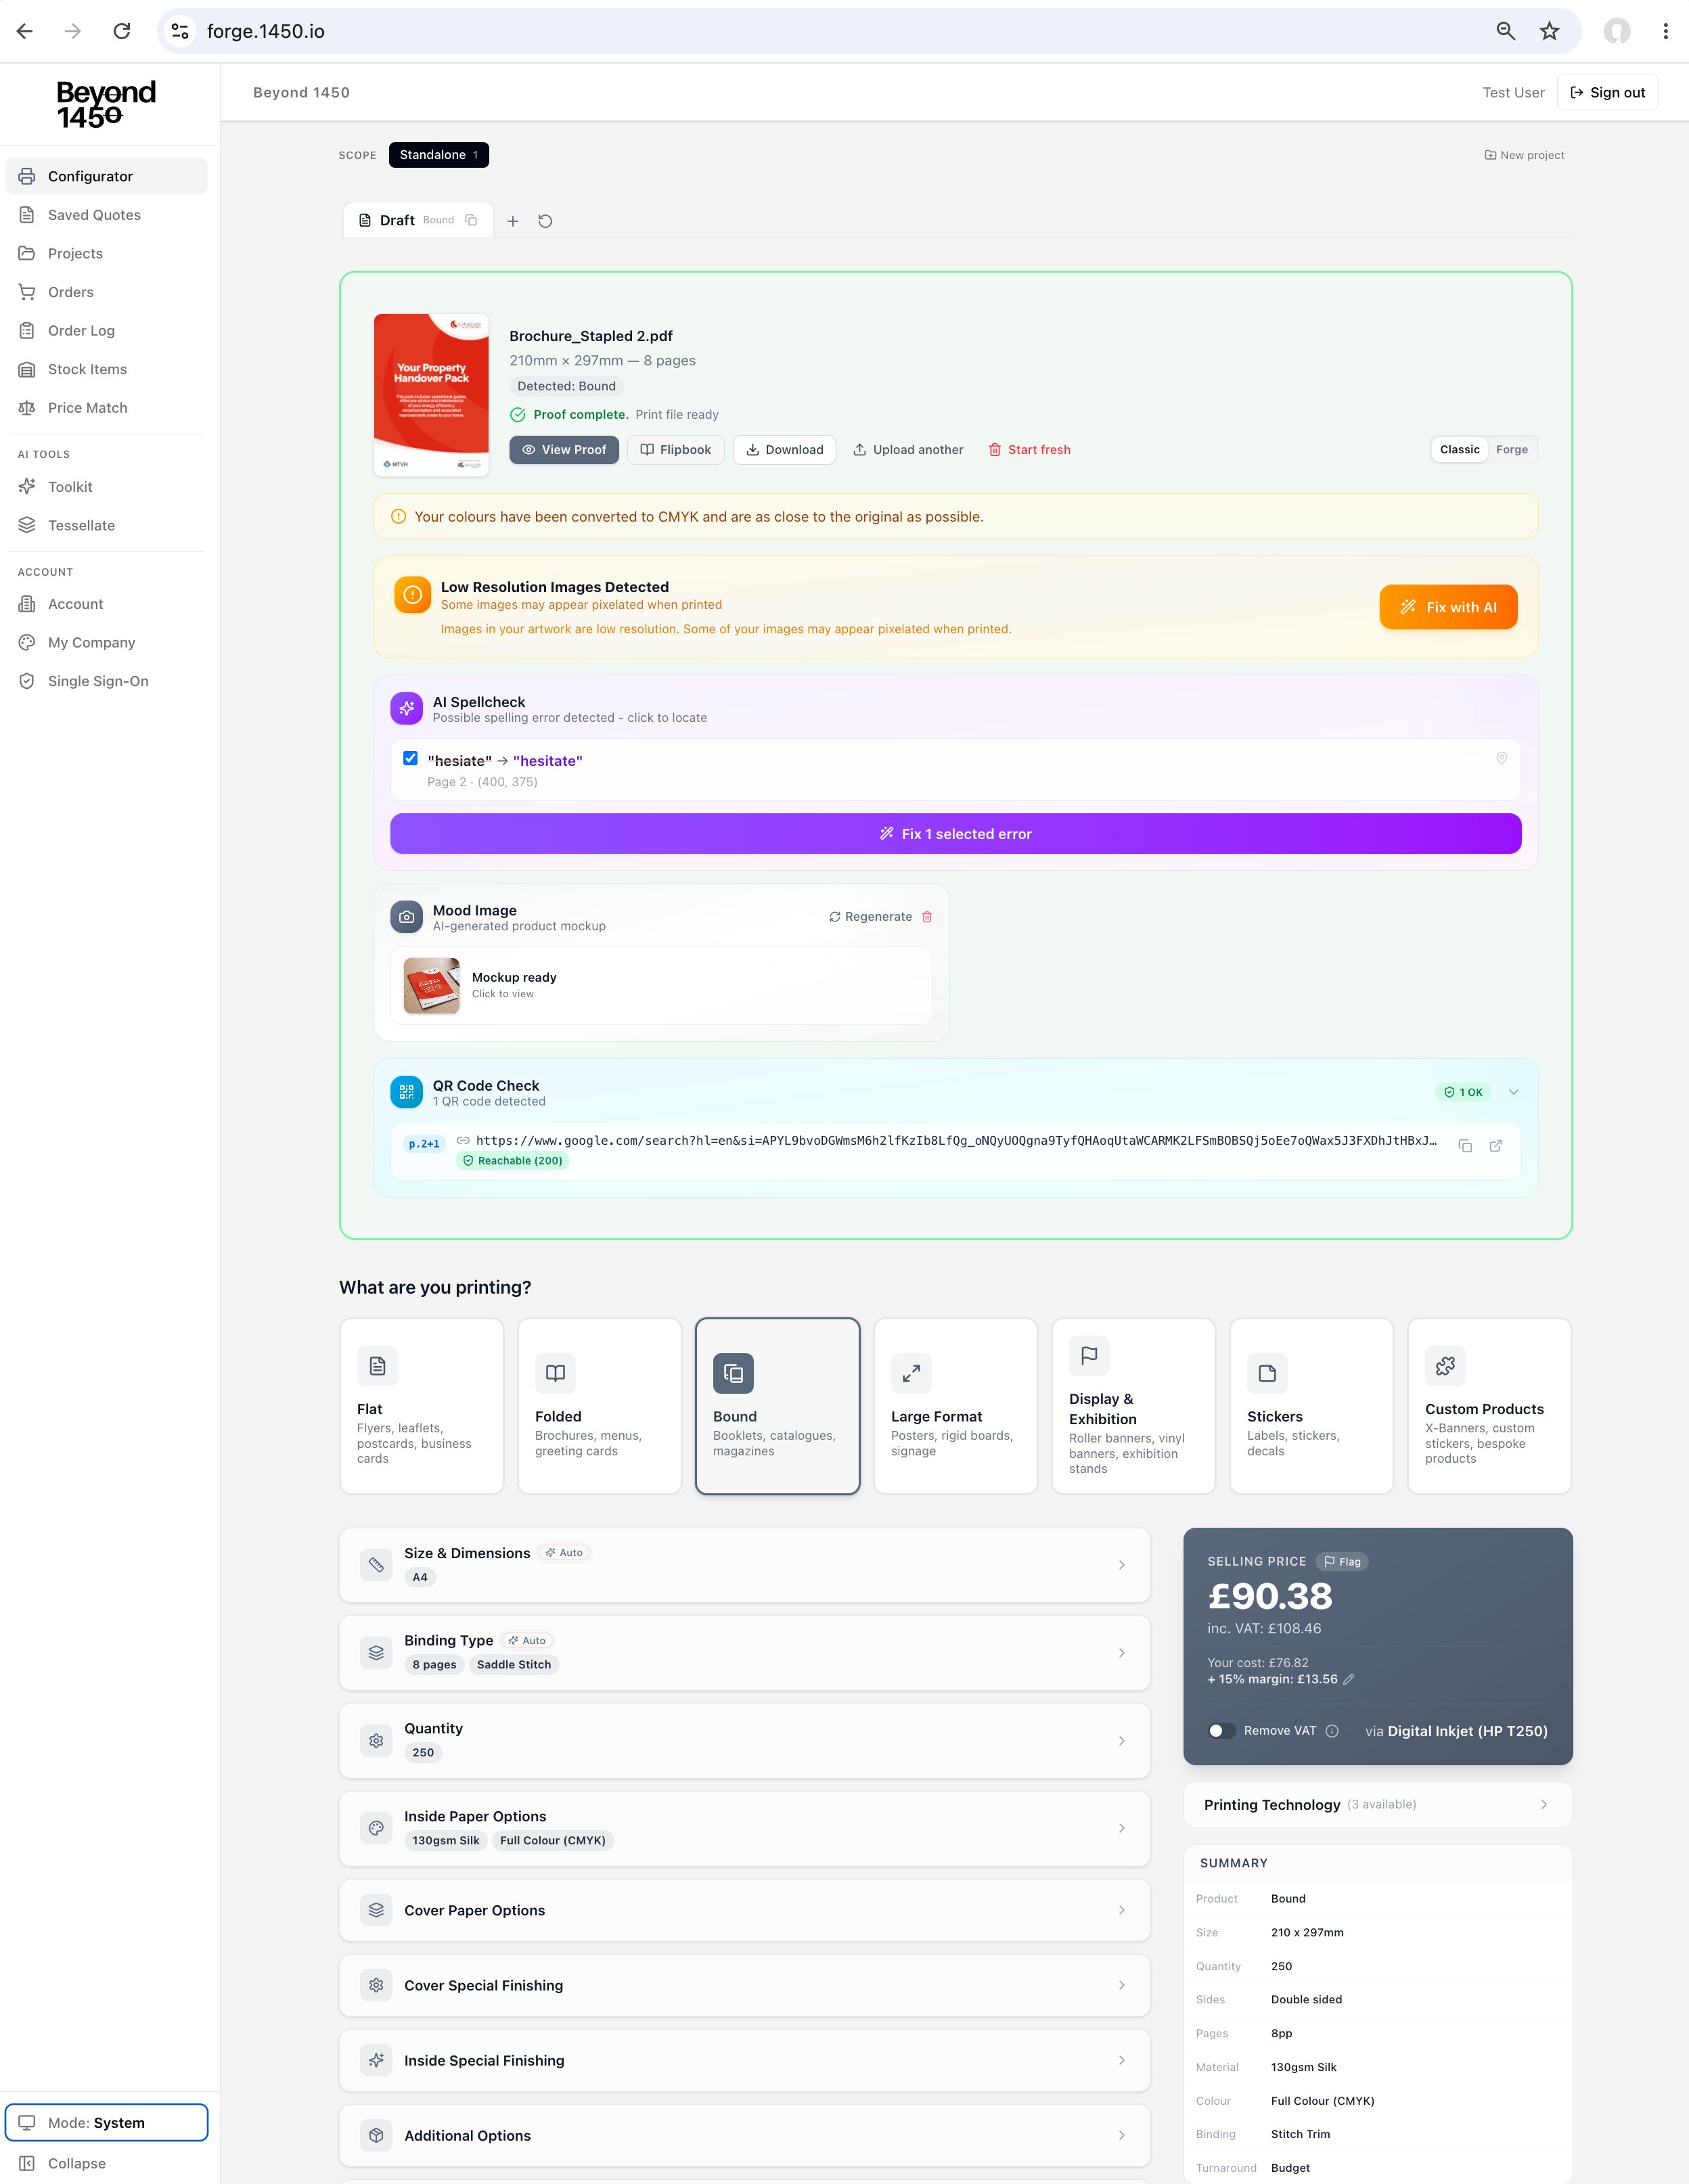Select the Custom Products type
Image resolution: width=1689 pixels, height=2184 pixels.
(1489, 1406)
